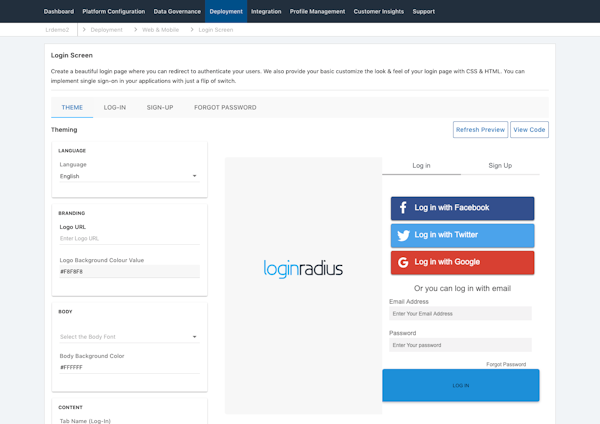Open the Platform Configuration menu
This screenshot has height=424, width=600.
[114, 11]
